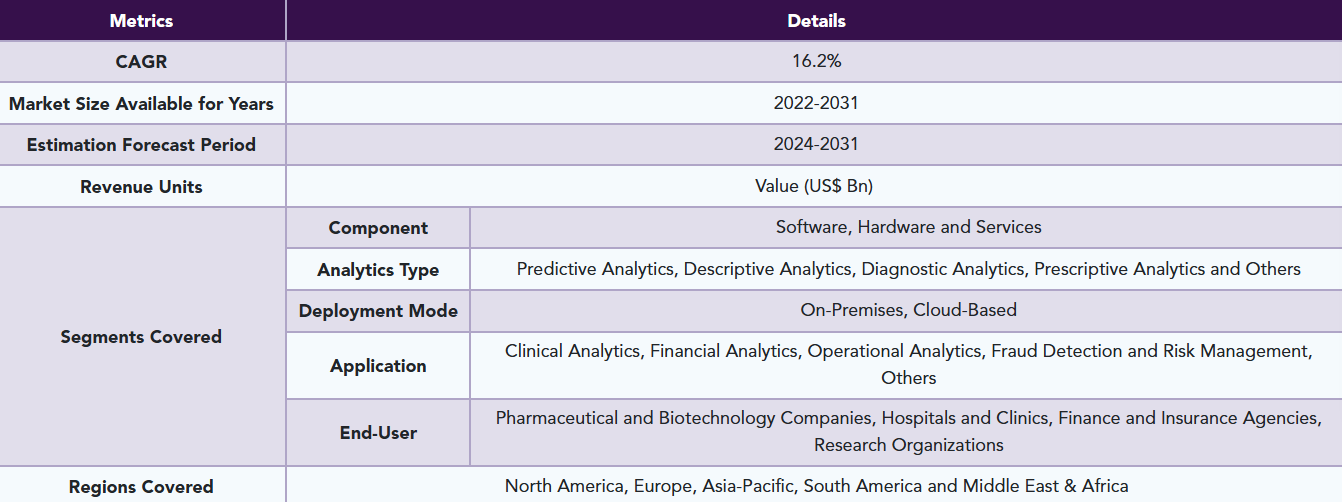Click the 2024-2031 forecast period value
Viewport: 1342px width, 502px height.
[816, 144]
